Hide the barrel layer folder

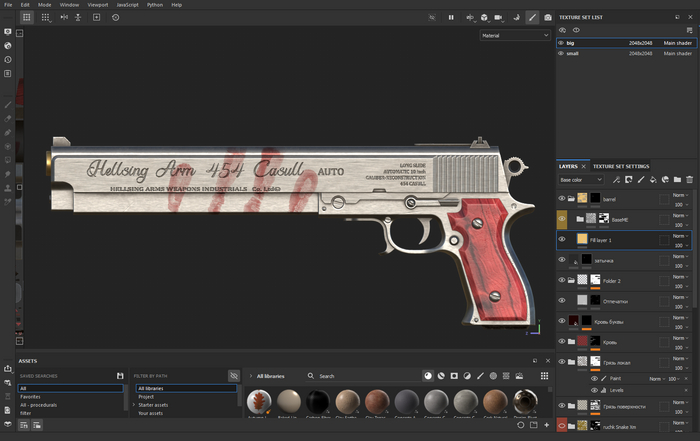562,199
